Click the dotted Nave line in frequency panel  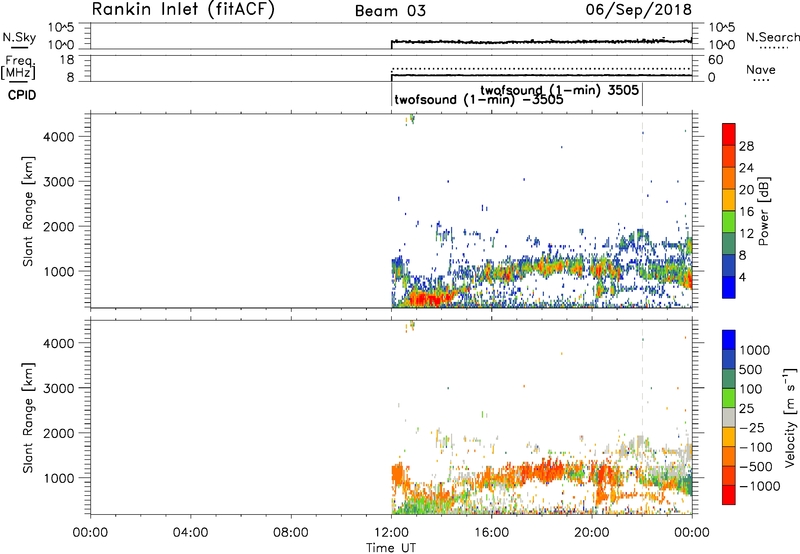tap(541, 68)
